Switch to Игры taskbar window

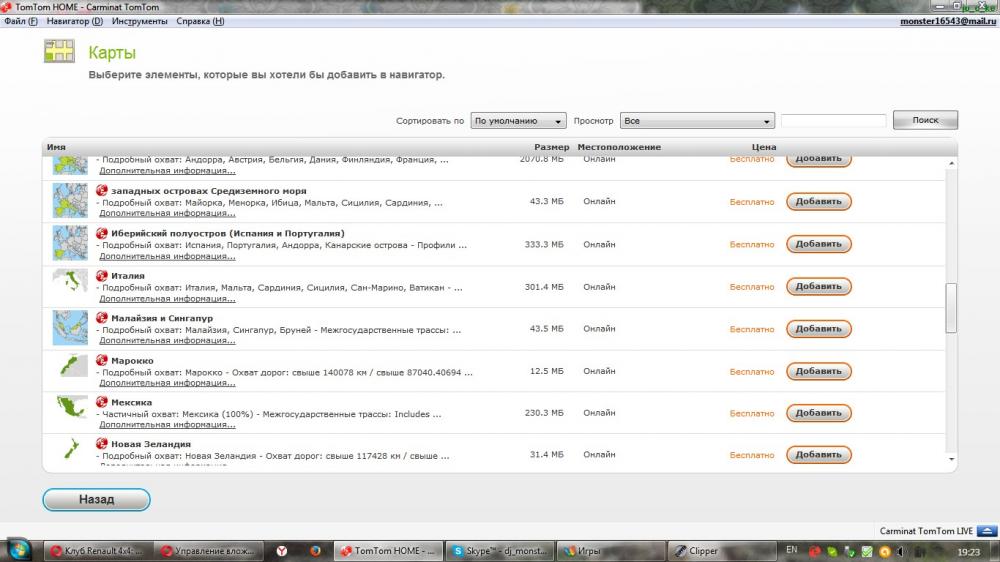pos(610,551)
